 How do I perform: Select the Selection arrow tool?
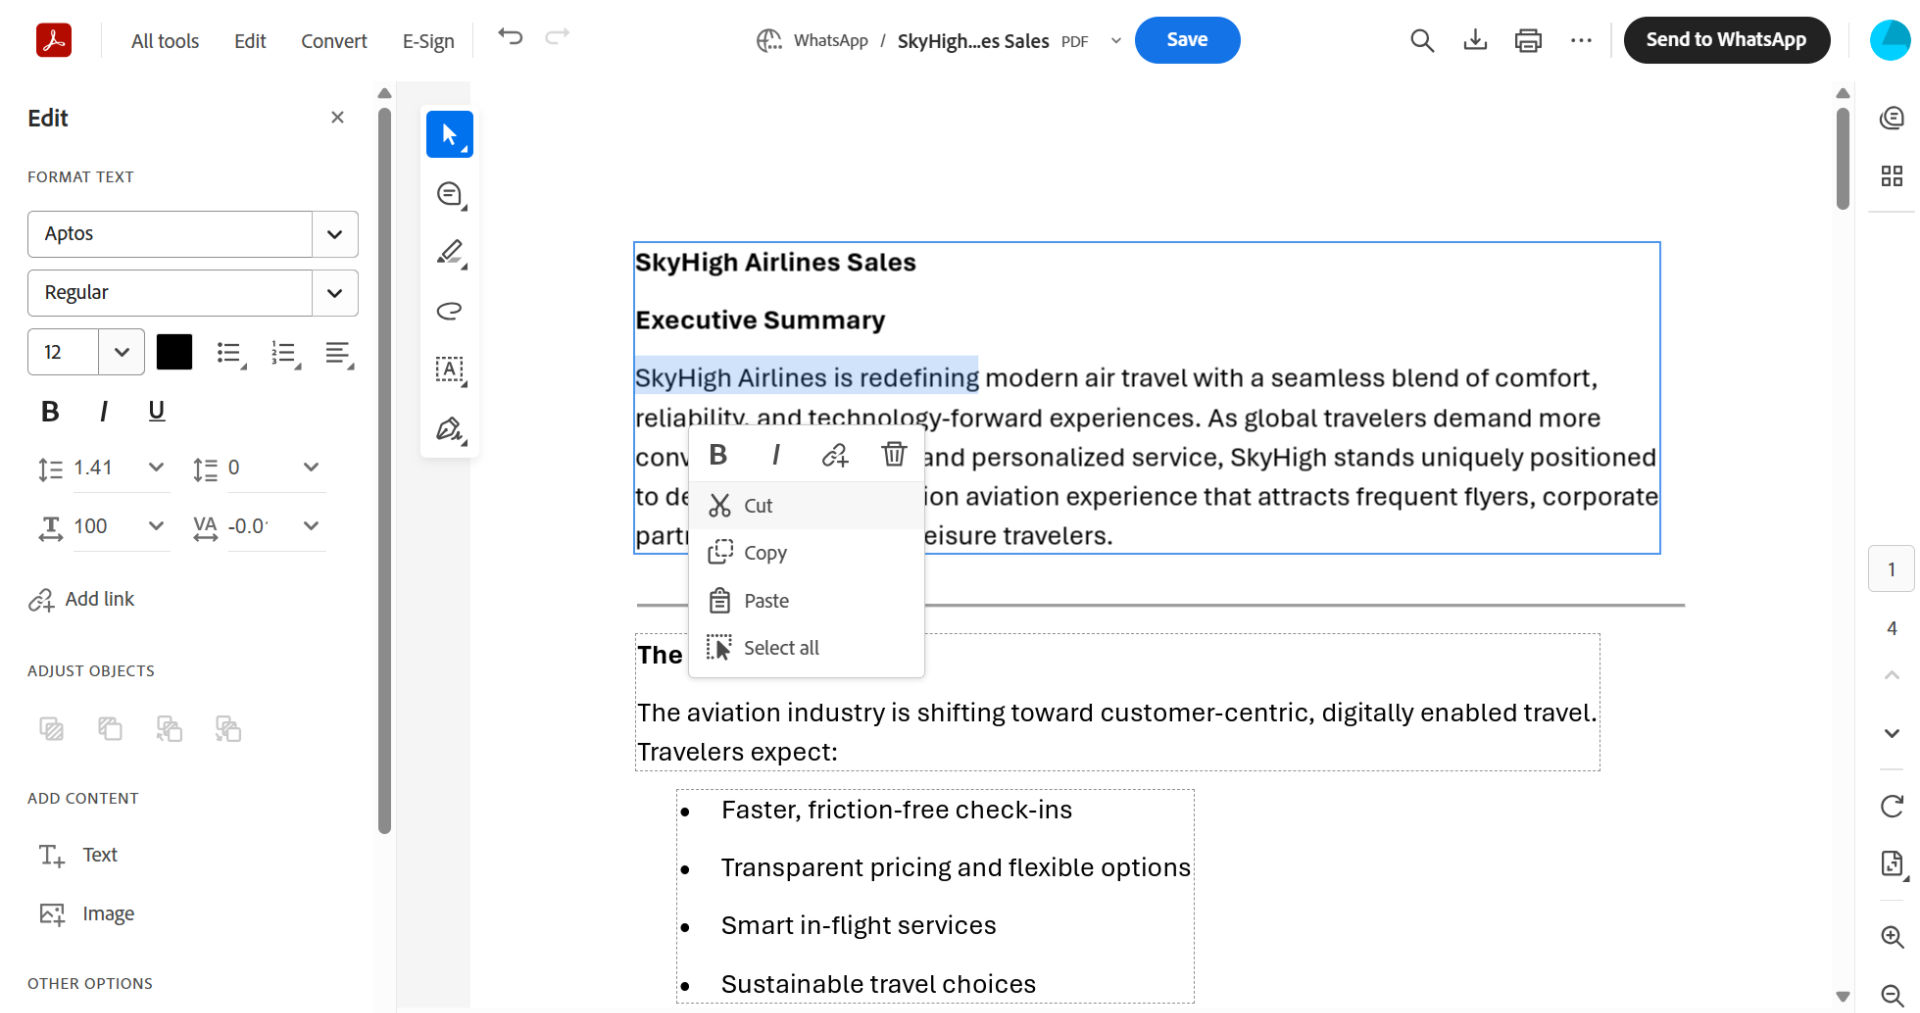(449, 133)
